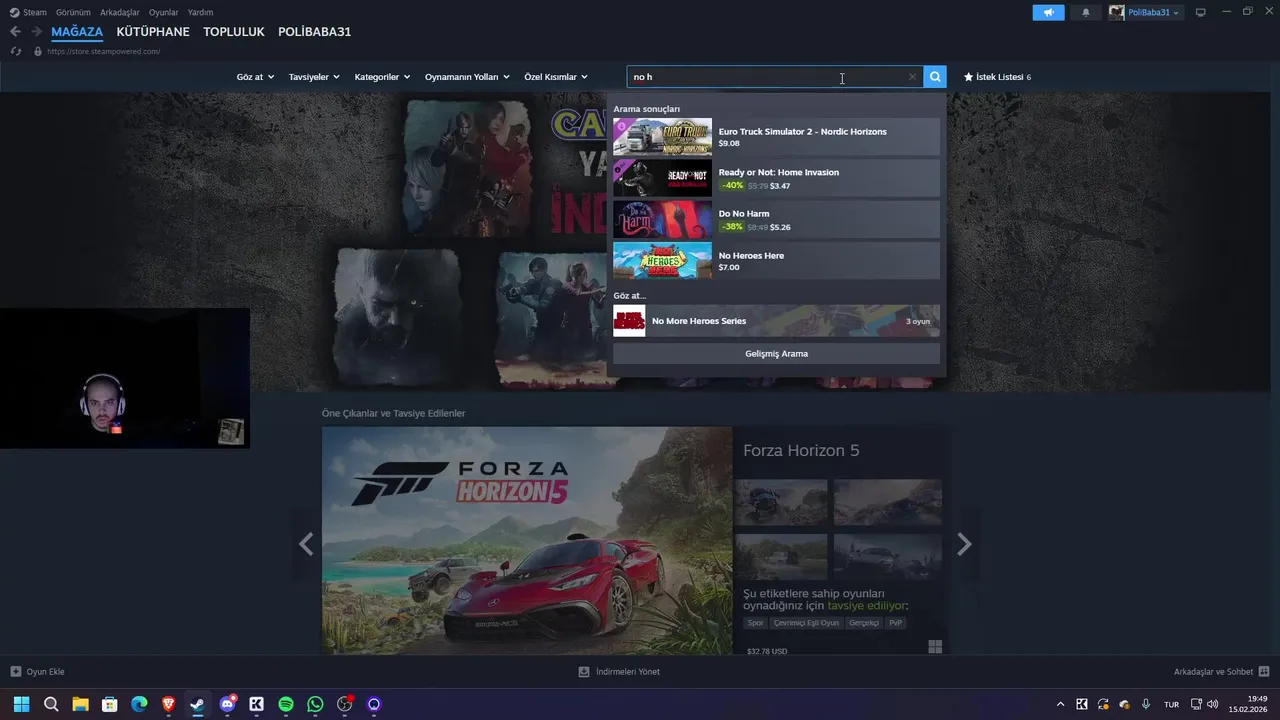Open the Arkadaşlar menu
Viewport: 1280px width, 720px height.
[120, 12]
